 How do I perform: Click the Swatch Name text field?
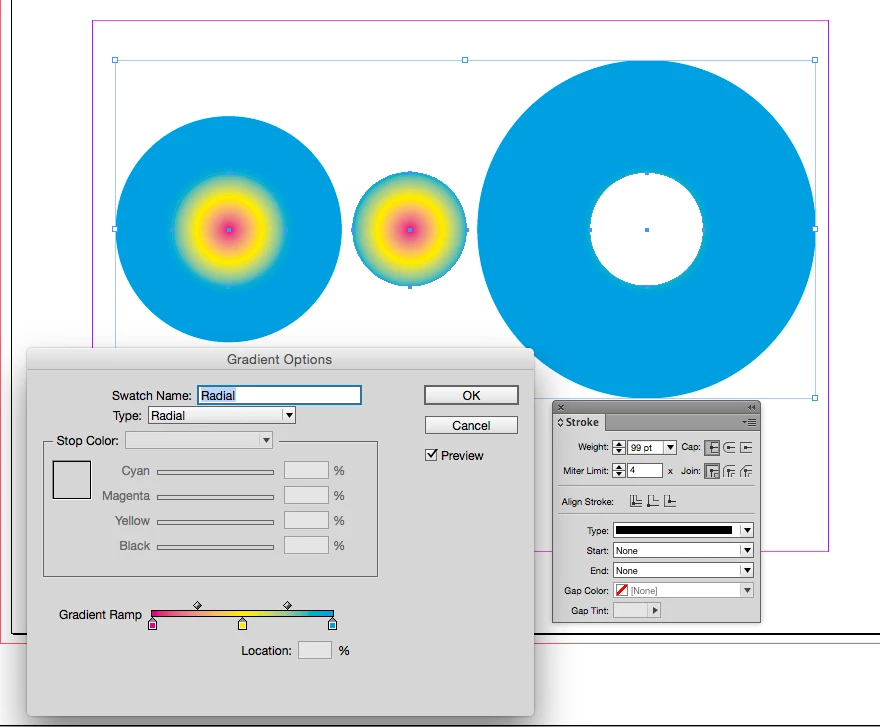pos(279,395)
